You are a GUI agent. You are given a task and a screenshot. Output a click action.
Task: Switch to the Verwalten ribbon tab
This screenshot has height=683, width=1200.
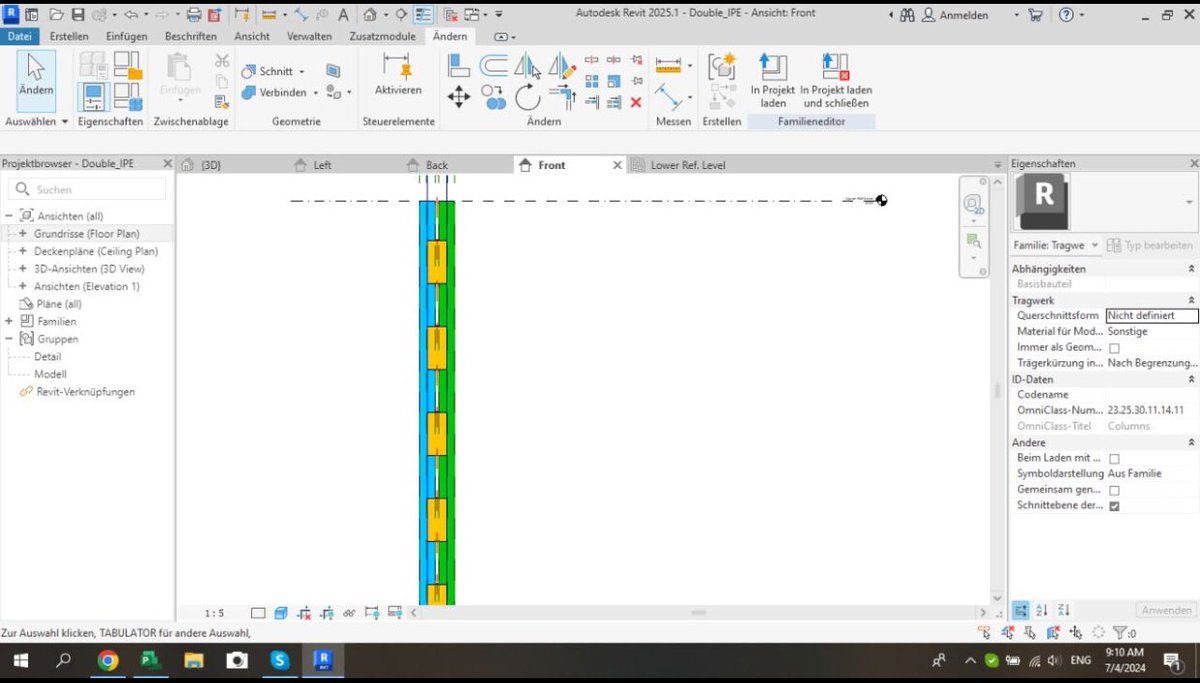pos(309,36)
